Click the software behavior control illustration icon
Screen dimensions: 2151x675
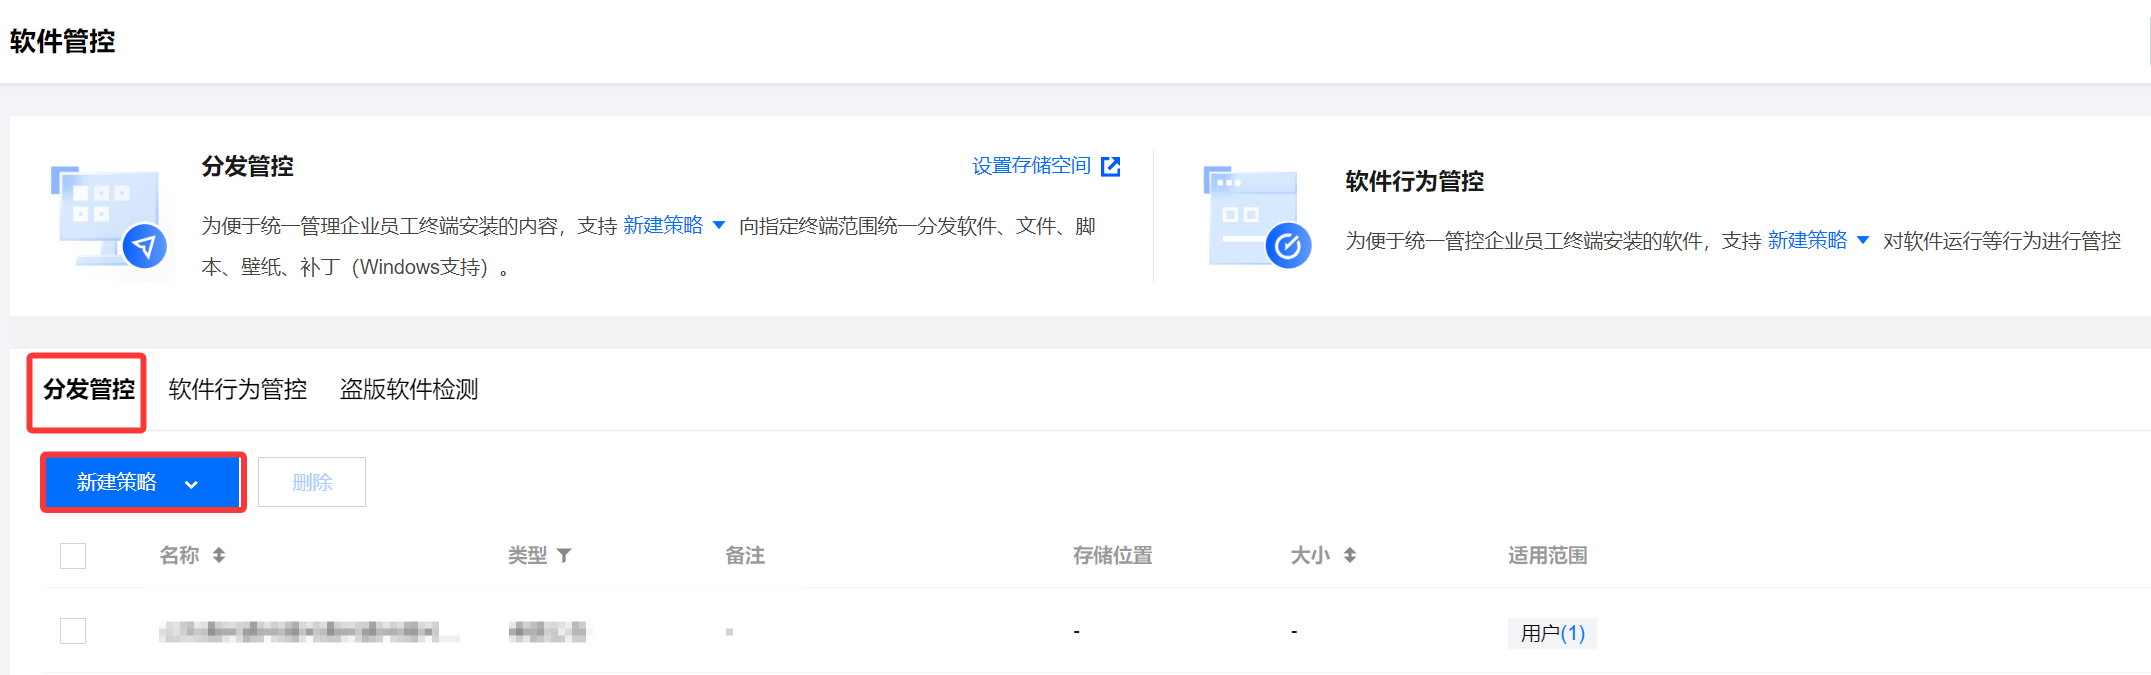coord(1256,218)
